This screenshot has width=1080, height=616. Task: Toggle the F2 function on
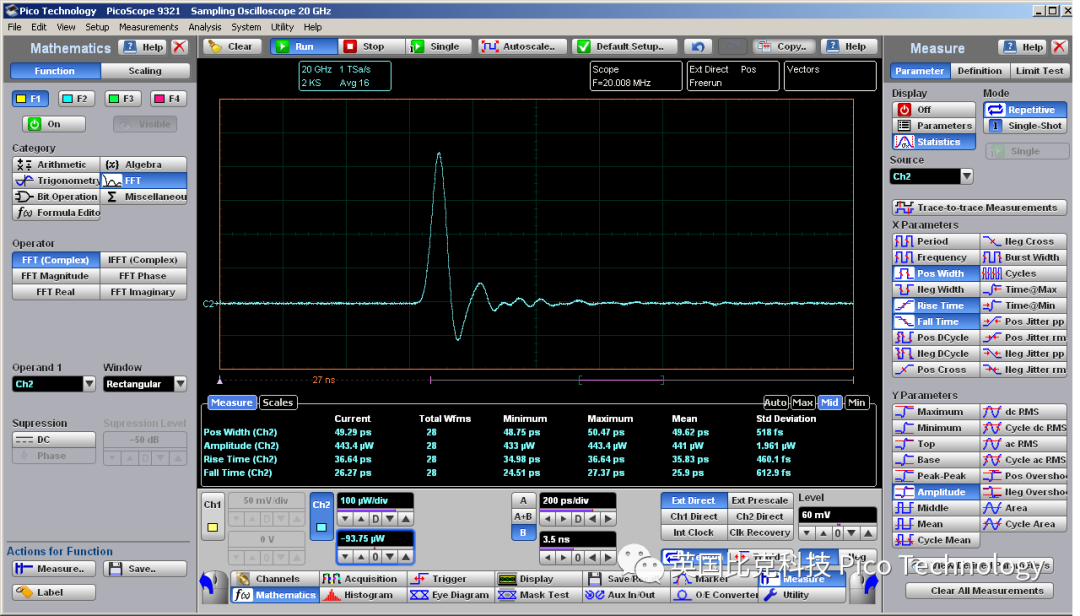tap(76, 98)
